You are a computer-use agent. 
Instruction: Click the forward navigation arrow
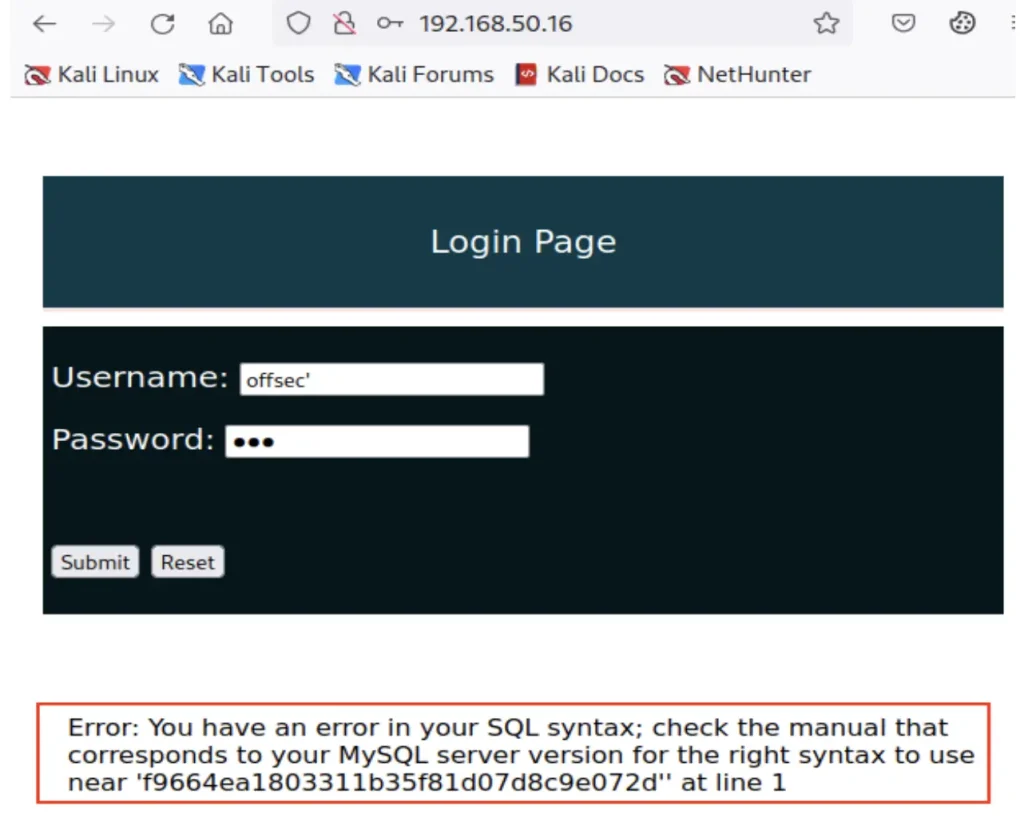pos(103,24)
